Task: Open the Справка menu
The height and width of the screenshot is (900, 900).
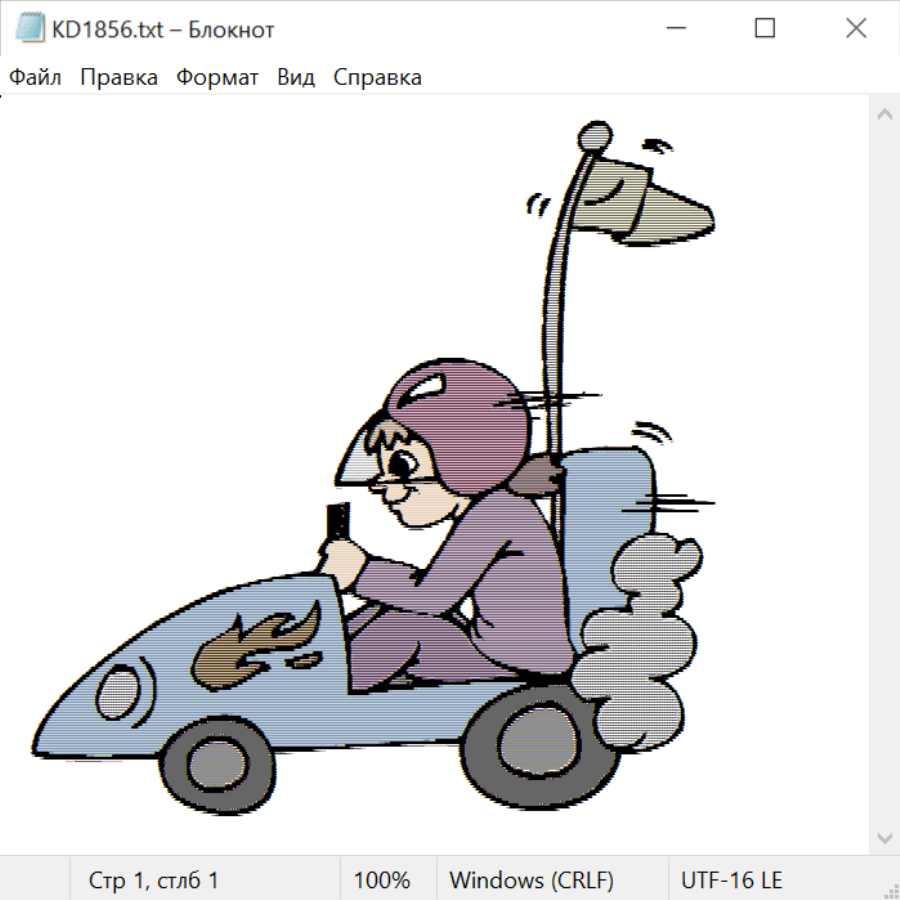Action: click(377, 78)
